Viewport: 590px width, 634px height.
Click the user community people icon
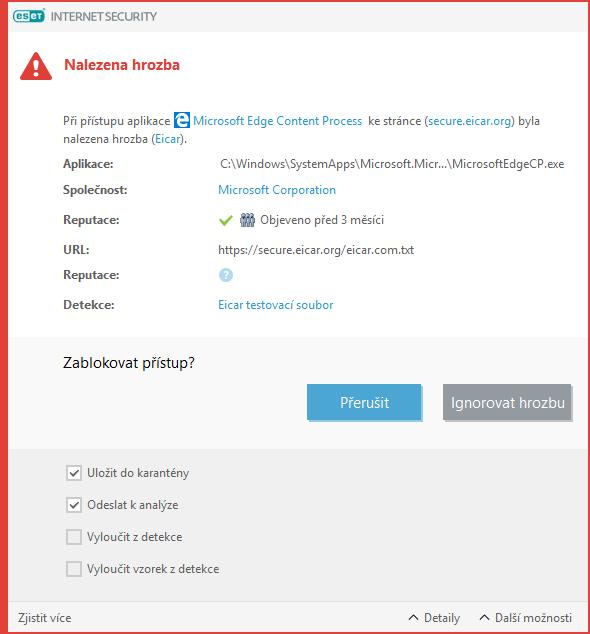tap(247, 220)
